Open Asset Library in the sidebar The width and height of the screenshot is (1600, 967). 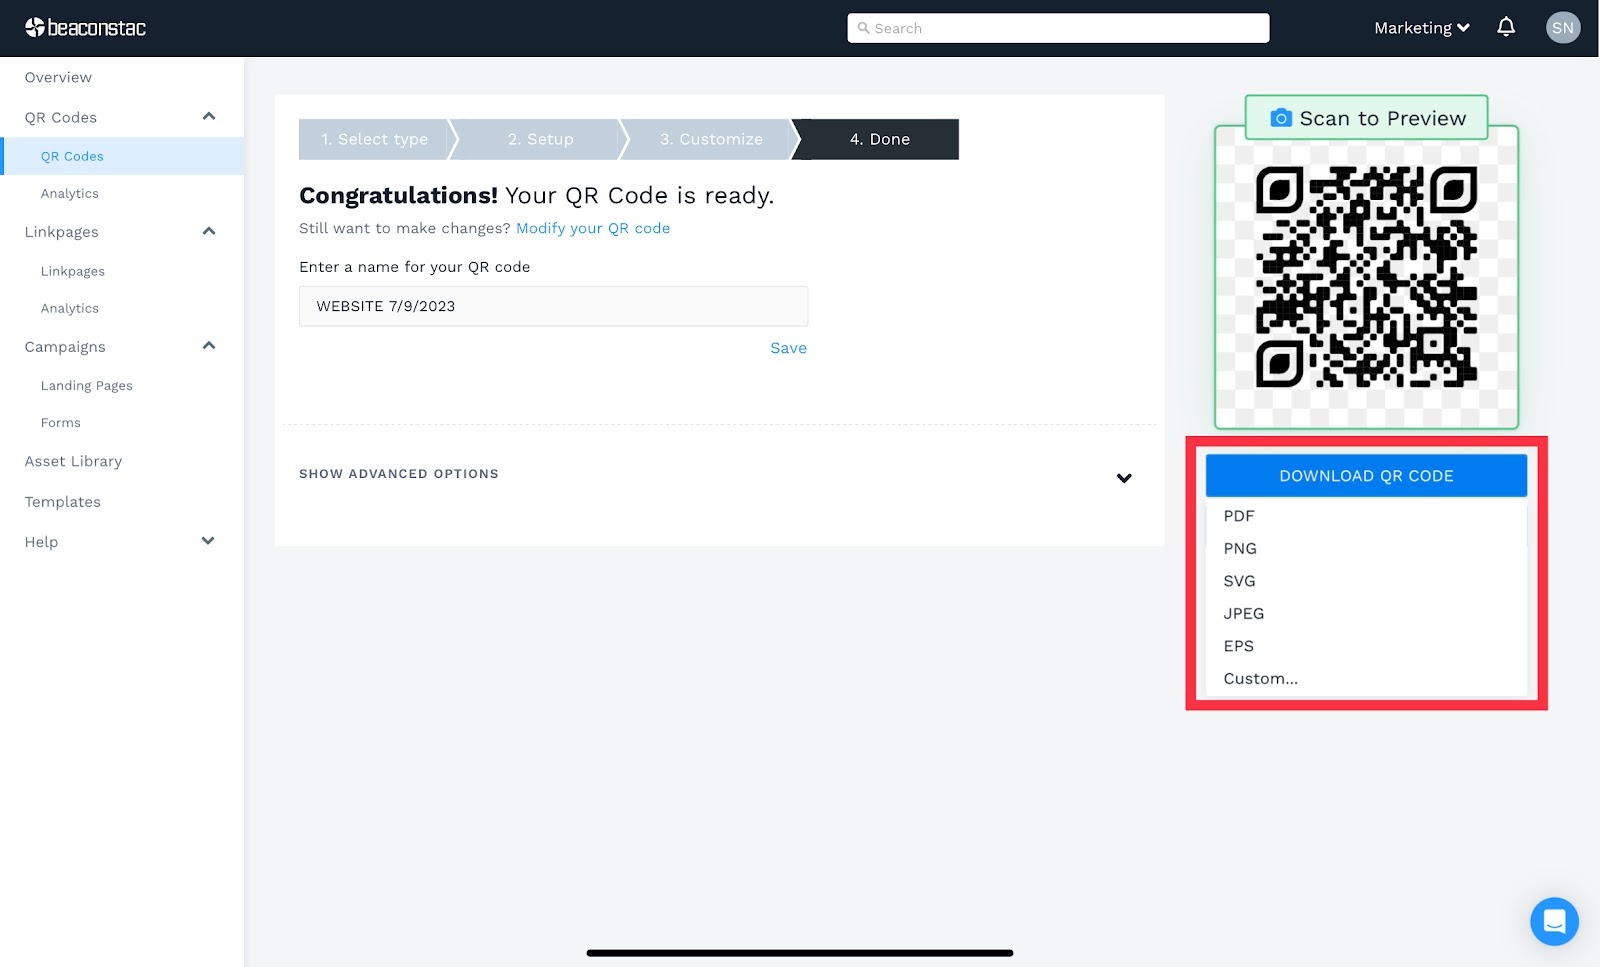tap(73, 461)
